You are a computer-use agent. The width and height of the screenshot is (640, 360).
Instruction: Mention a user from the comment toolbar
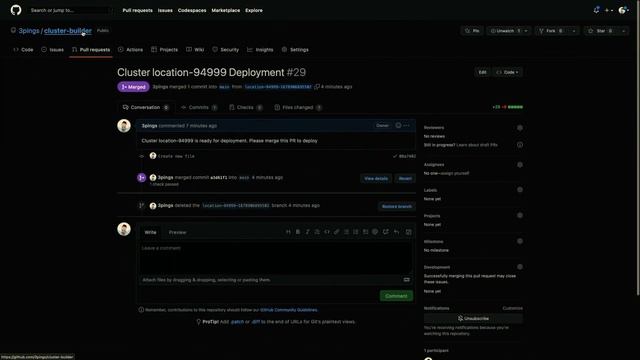(x=375, y=232)
